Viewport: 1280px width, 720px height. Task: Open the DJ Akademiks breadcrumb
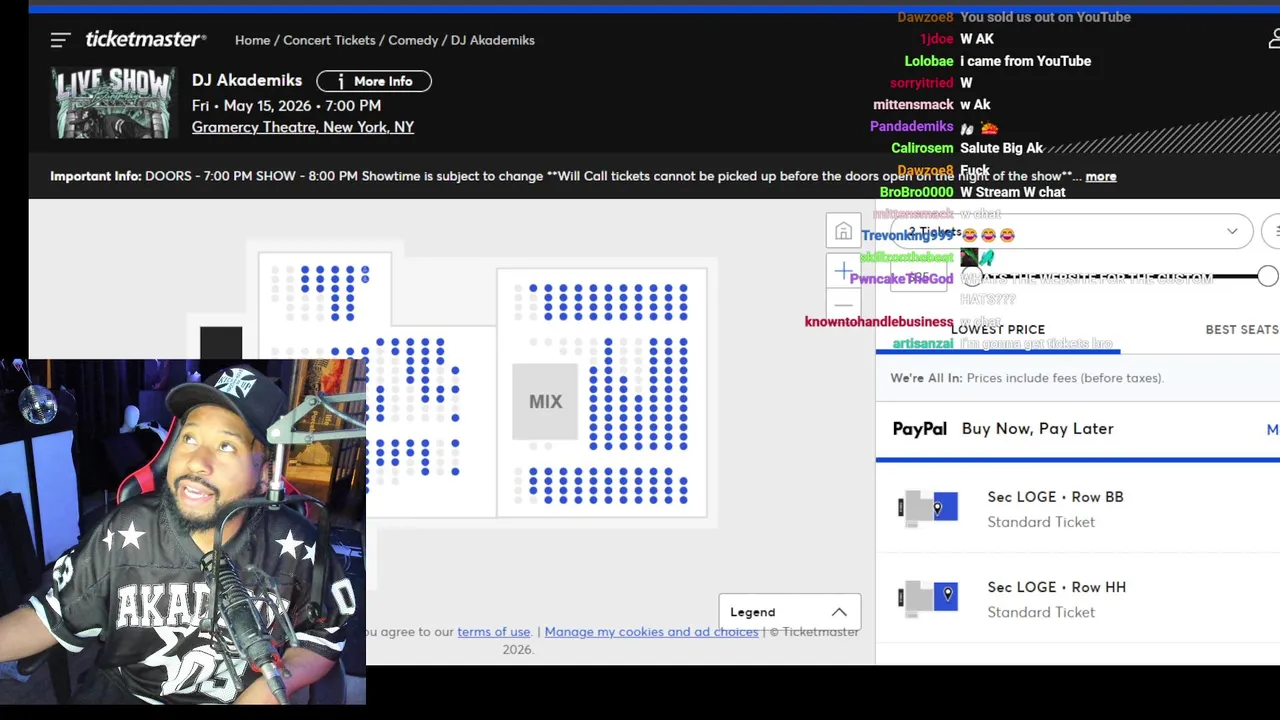click(x=493, y=40)
